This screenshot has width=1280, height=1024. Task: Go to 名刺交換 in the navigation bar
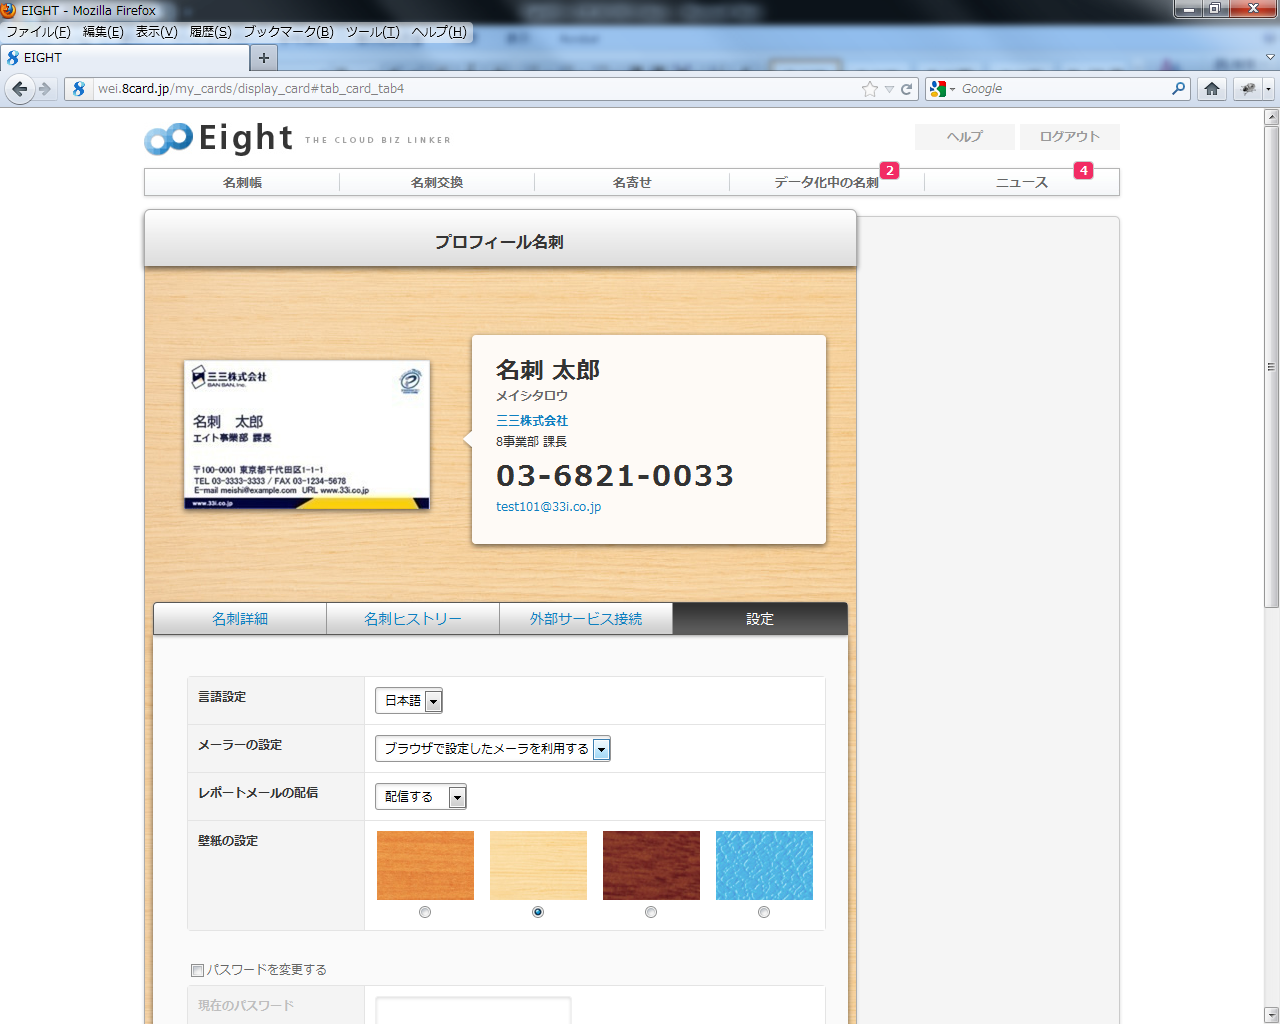[x=437, y=182]
